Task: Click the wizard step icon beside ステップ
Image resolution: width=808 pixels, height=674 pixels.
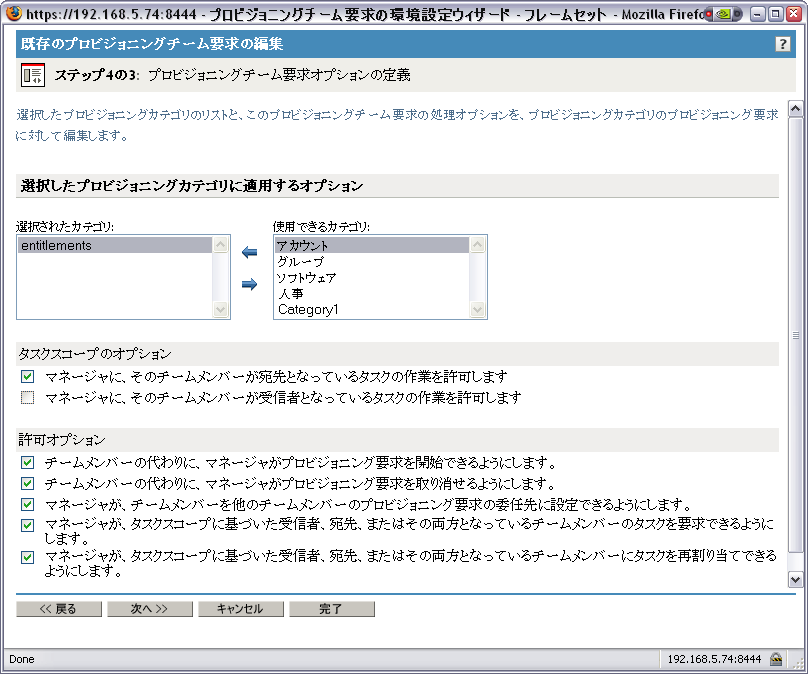Action: point(32,75)
